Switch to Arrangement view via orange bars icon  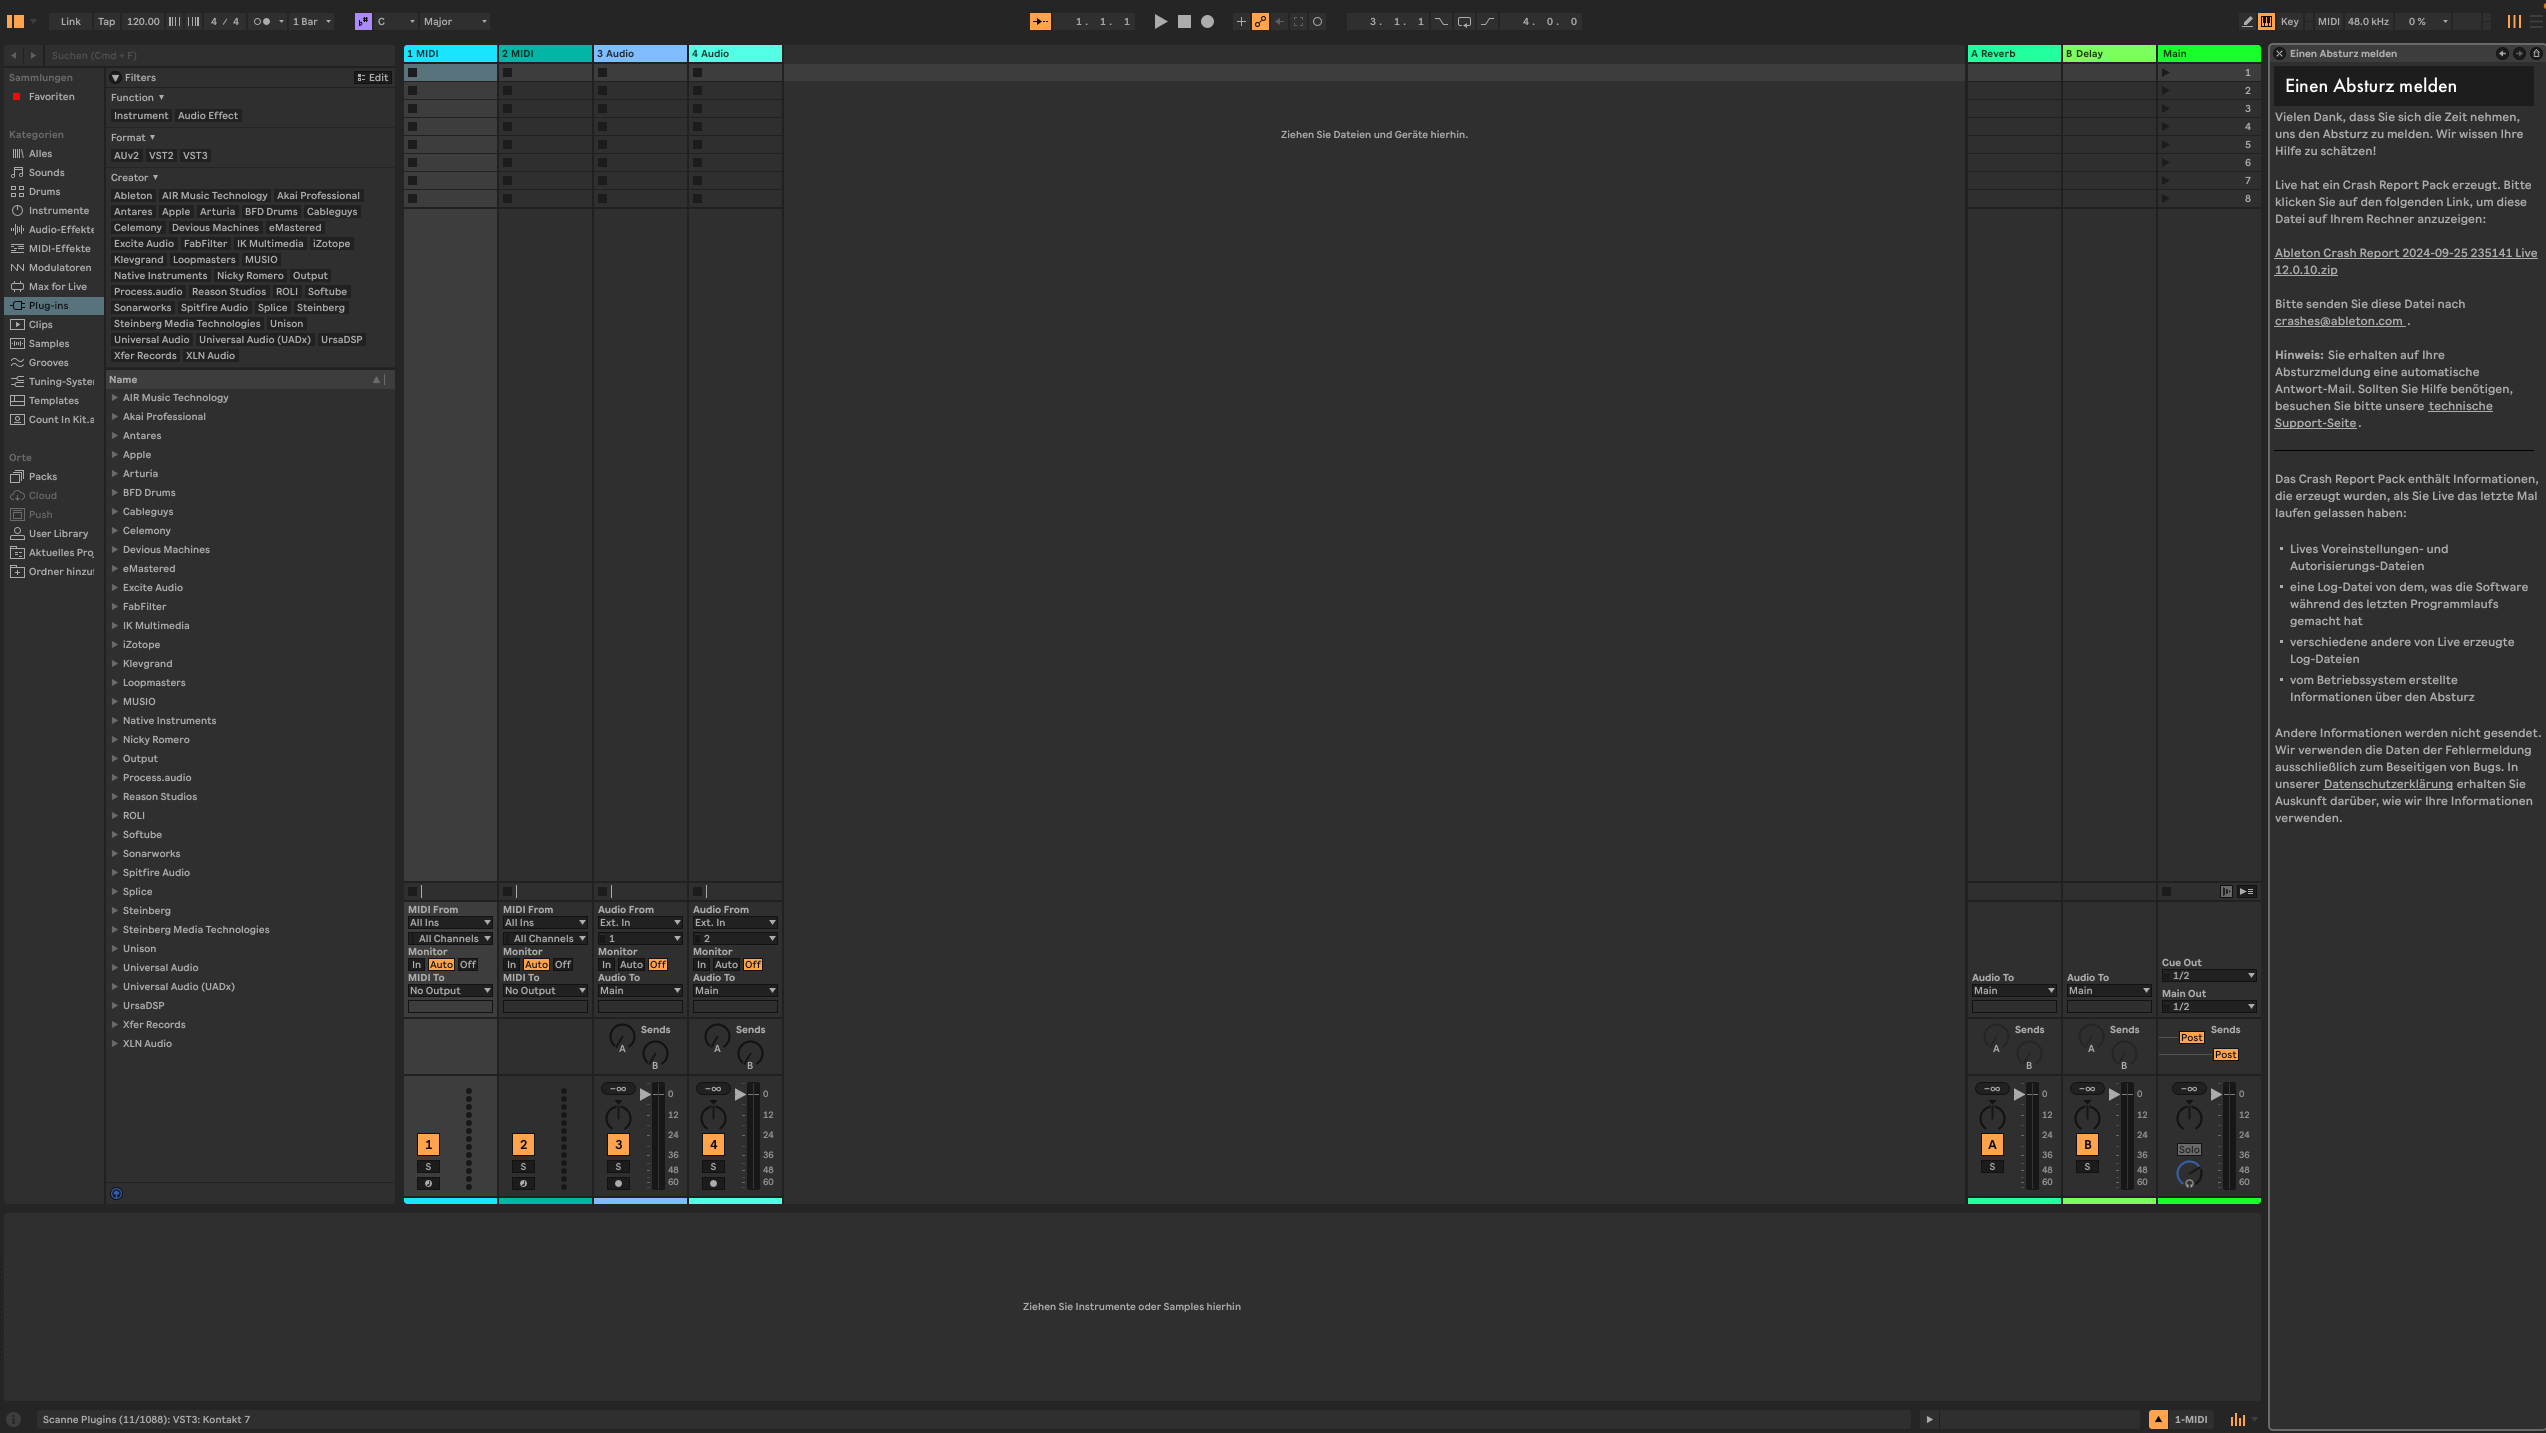coord(2514,21)
